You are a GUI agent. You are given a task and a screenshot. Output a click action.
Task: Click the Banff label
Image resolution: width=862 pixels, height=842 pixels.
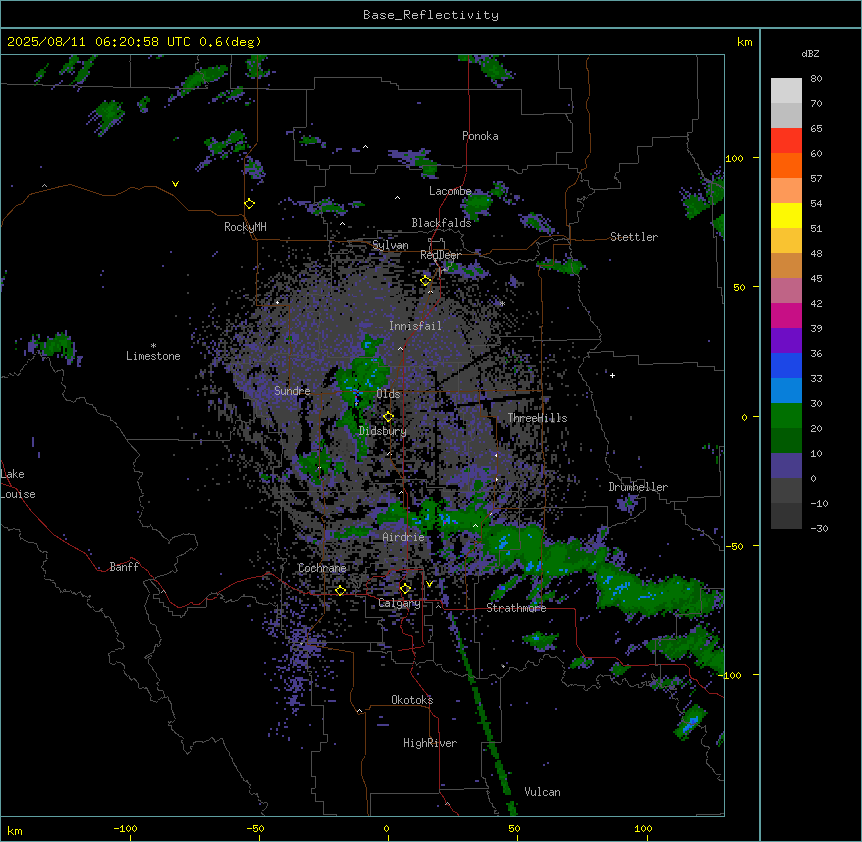[124, 567]
